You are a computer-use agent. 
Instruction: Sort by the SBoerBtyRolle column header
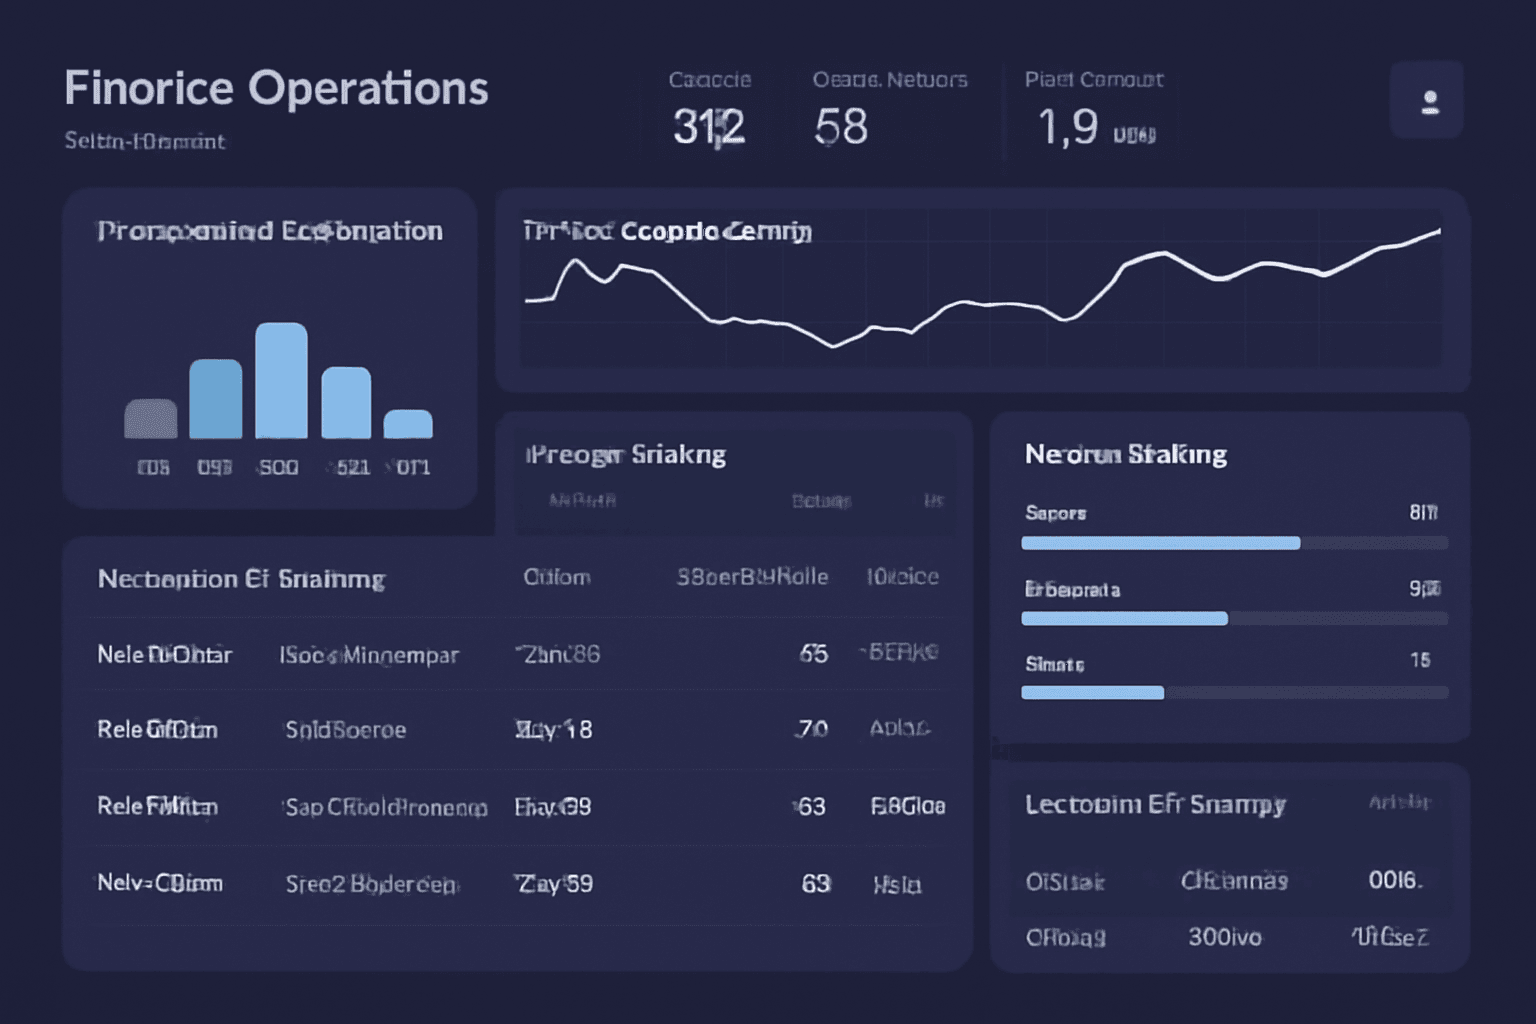[752, 577]
